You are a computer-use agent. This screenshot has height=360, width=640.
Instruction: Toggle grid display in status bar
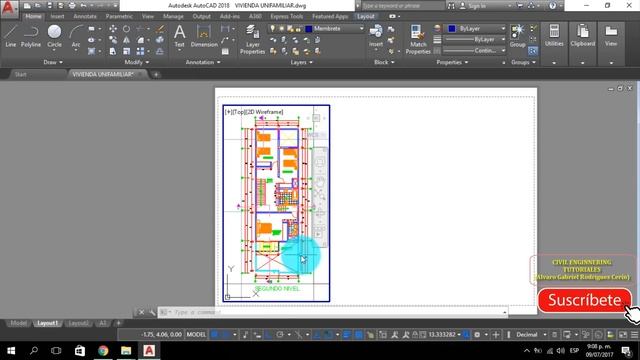click(214, 335)
